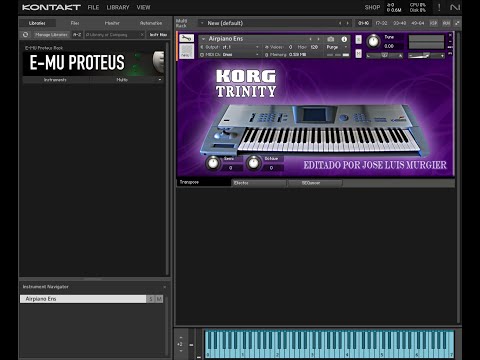Click the Manage Libraries button
Image resolution: width=480 pixels, height=360 pixels.
[51, 34]
